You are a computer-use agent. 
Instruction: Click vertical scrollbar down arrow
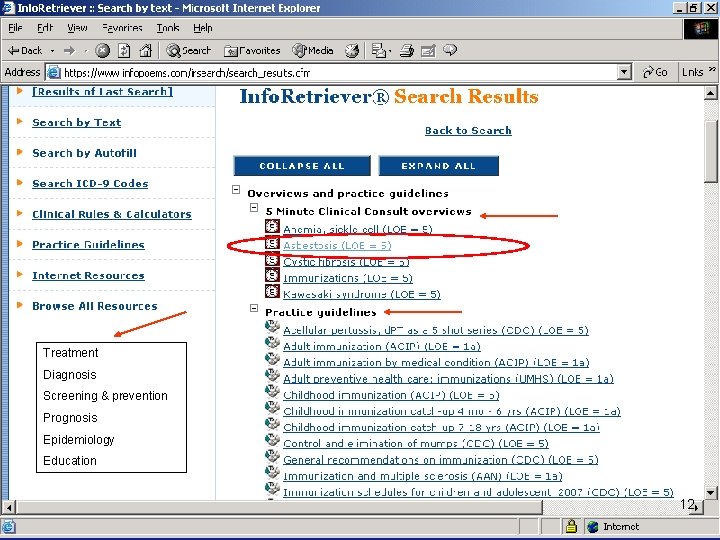710,492
